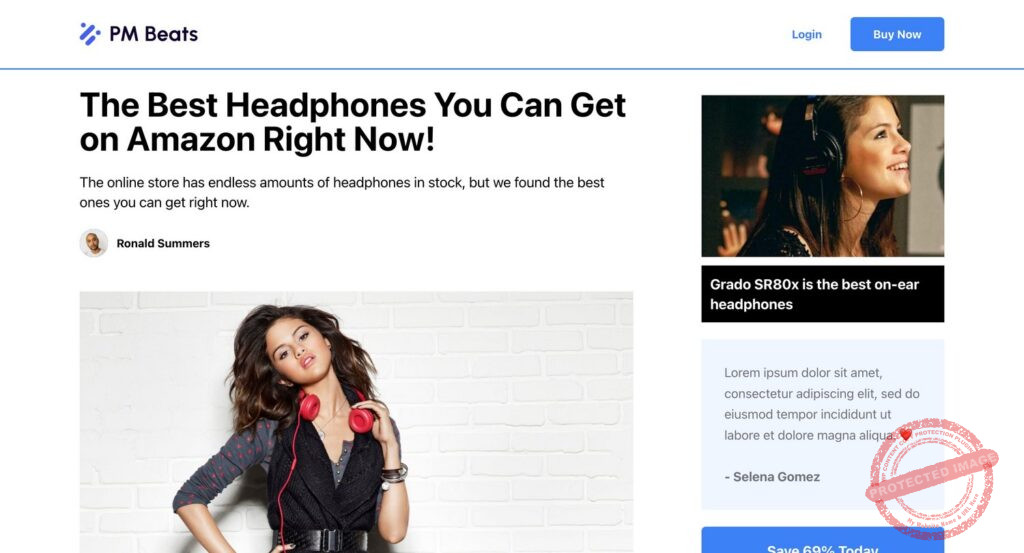Click the intro paragraph about the online store
The width and height of the screenshot is (1024, 553).
pyautogui.click(x=342, y=192)
